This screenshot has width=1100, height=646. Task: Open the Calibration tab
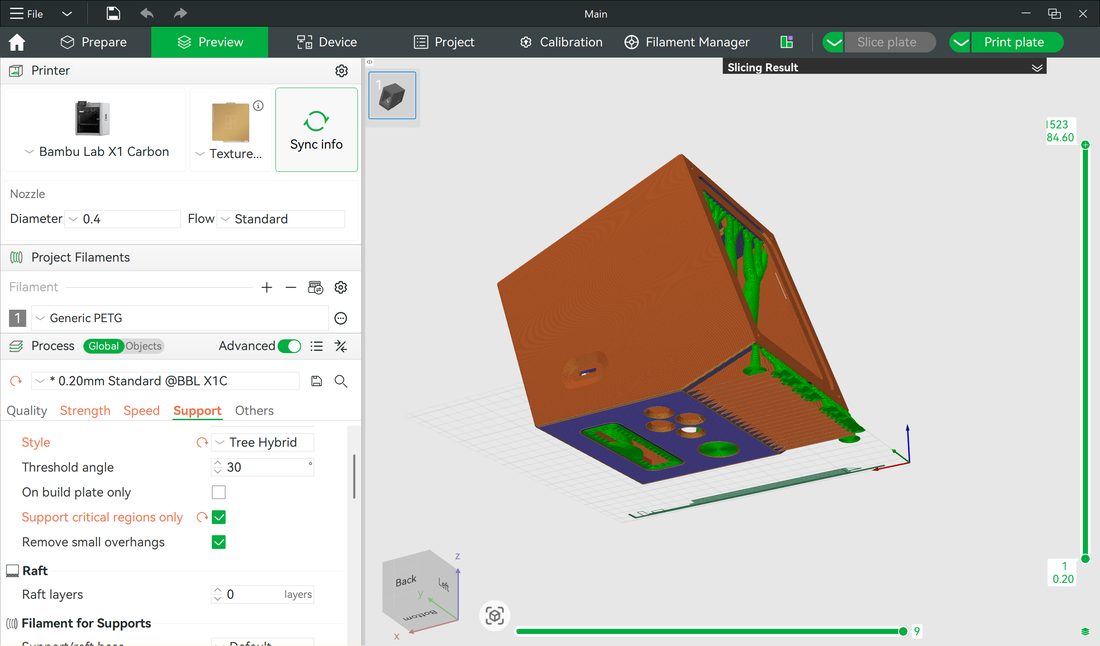(x=561, y=42)
